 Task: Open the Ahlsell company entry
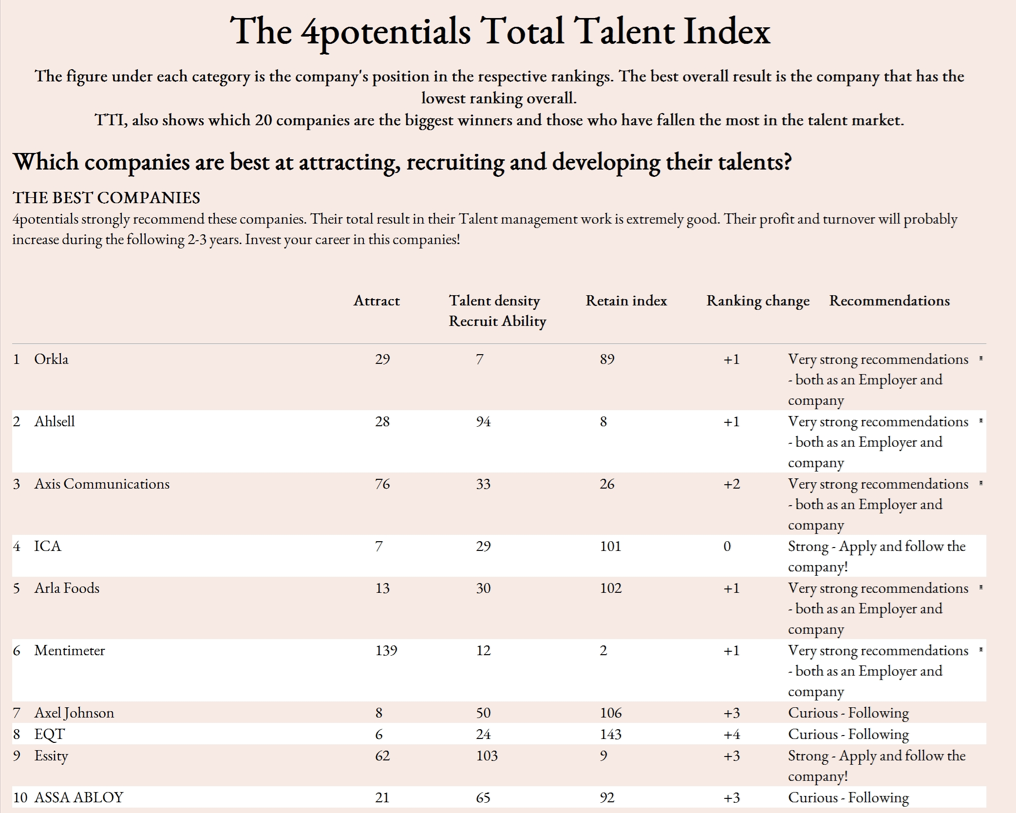click(54, 421)
